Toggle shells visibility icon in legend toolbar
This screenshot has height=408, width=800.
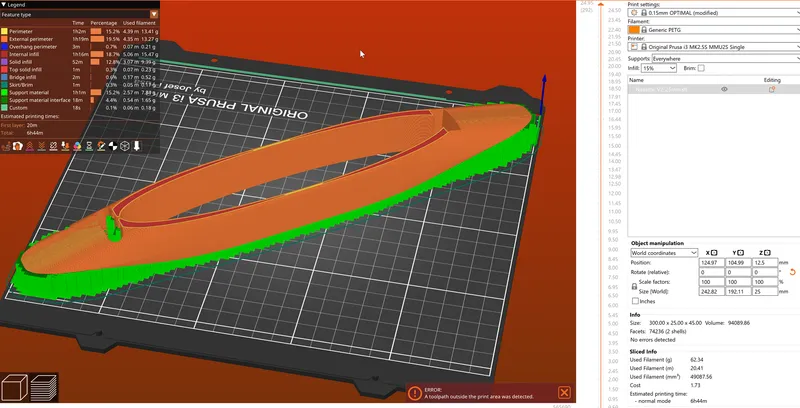(124, 146)
